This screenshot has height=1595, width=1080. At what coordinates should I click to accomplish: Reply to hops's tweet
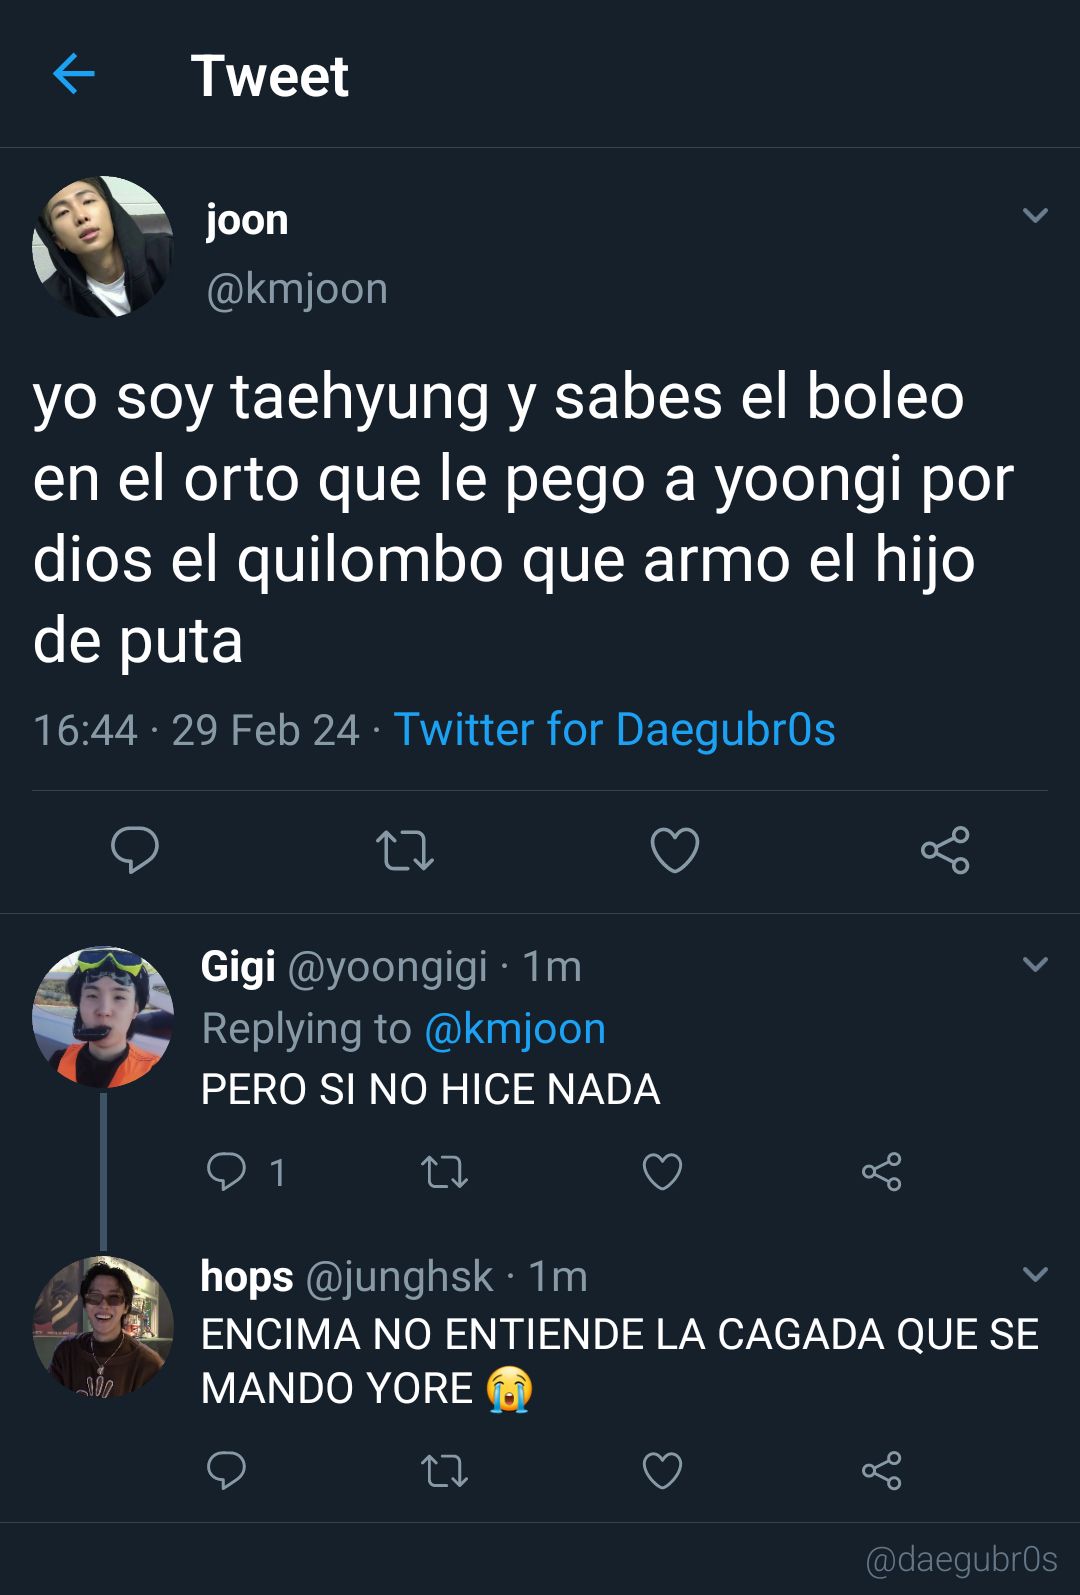[x=226, y=1470]
